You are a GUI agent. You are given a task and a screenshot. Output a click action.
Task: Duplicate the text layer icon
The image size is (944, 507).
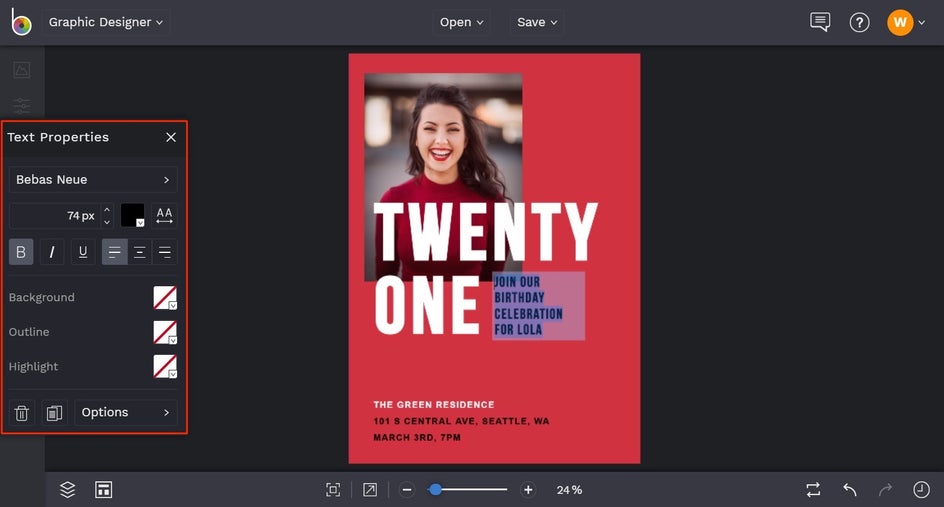coord(54,412)
